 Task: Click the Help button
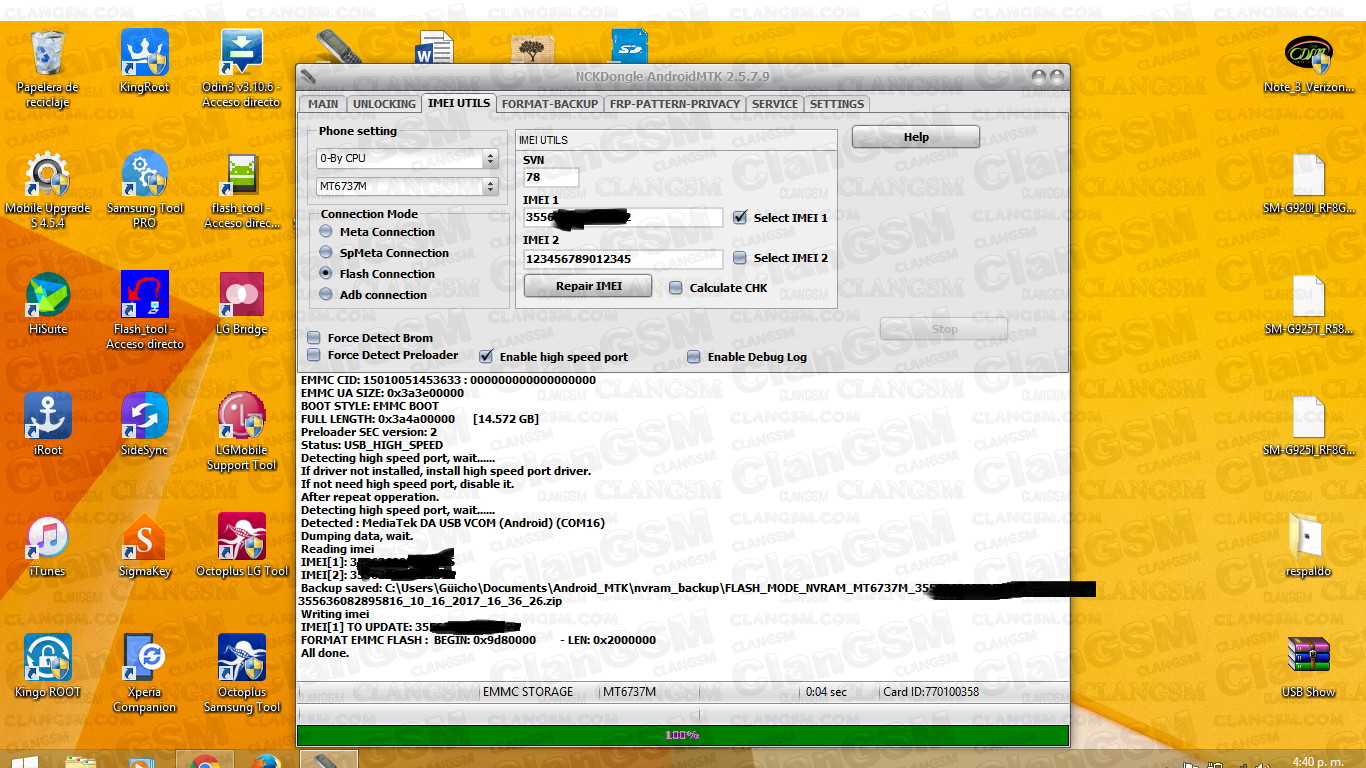(x=916, y=137)
